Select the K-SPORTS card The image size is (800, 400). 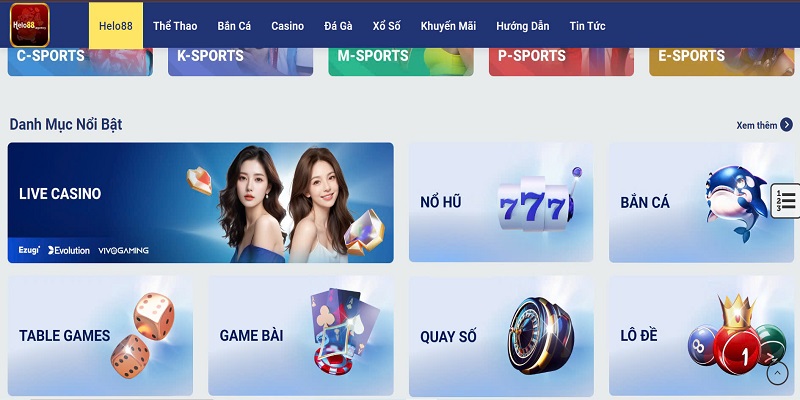pos(240,62)
